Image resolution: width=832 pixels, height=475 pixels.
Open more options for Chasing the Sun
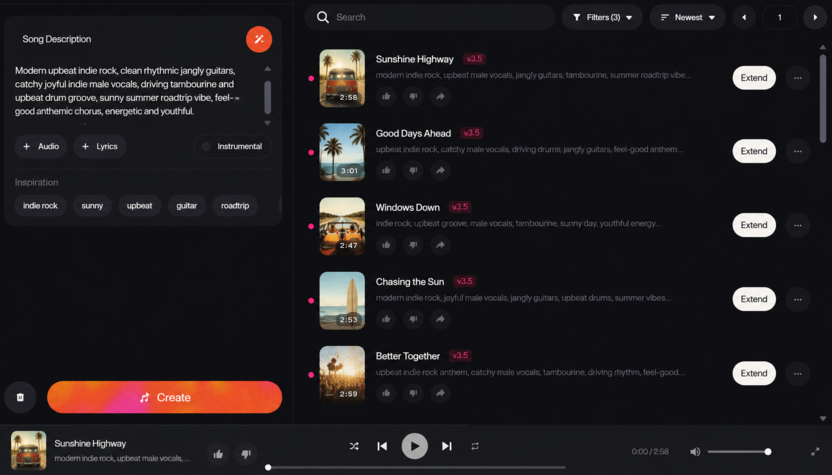click(x=798, y=299)
